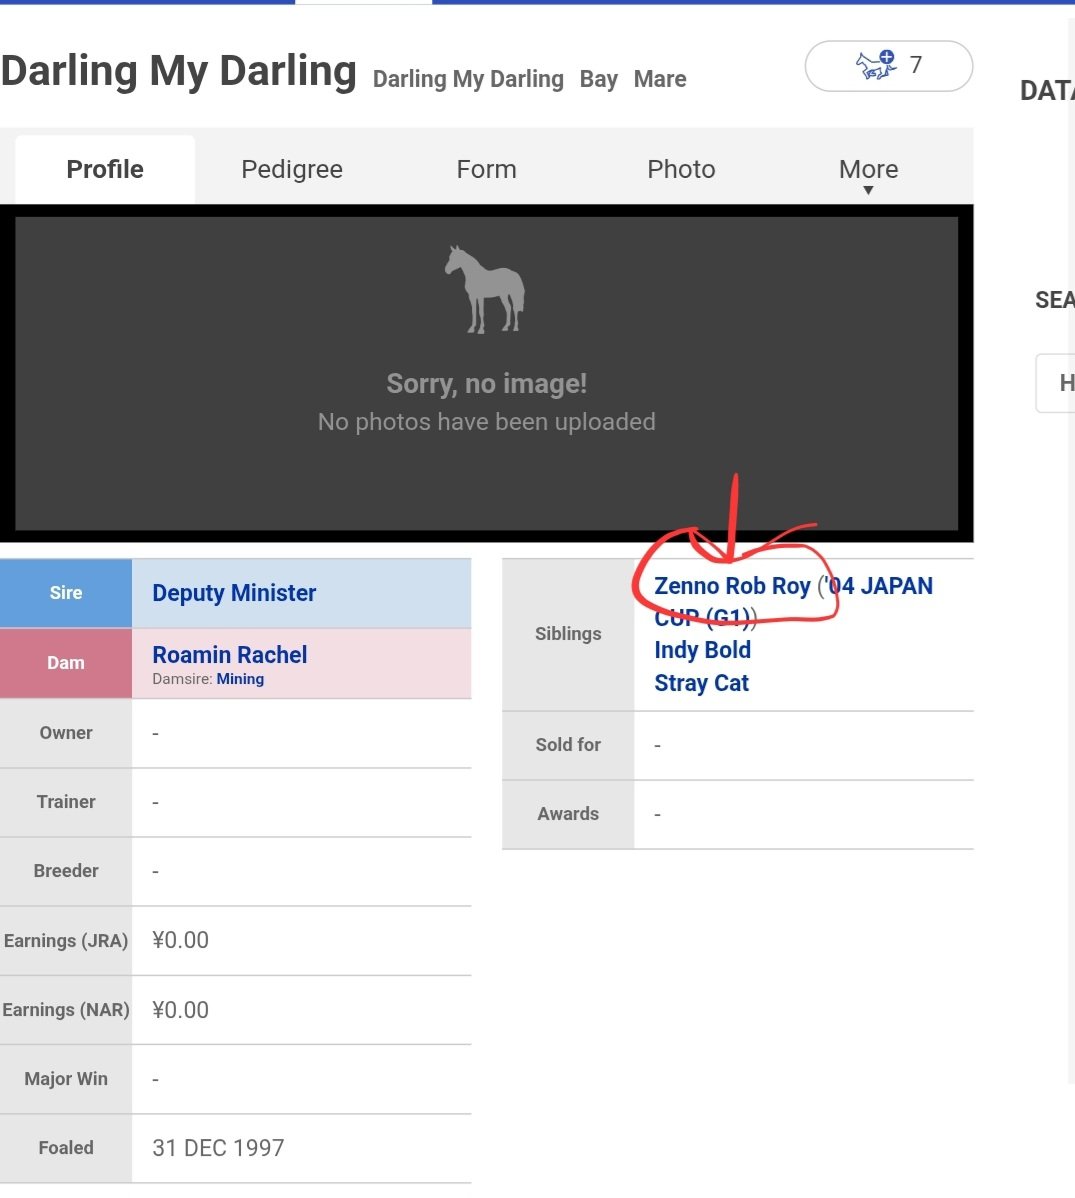Open sibling Zenno Rob Roy link

click(x=732, y=586)
